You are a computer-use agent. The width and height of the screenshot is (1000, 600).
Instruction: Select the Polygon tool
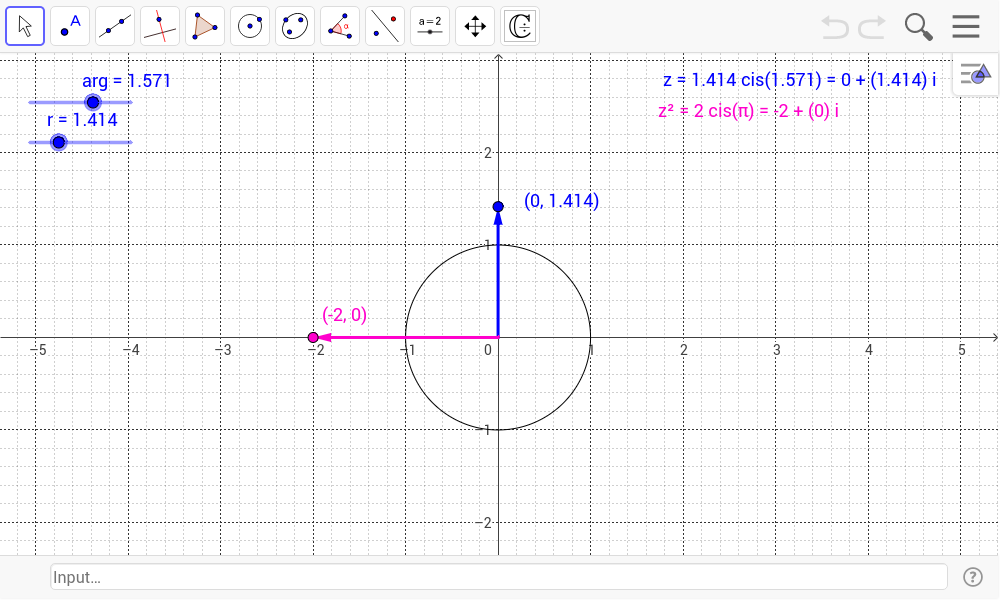pos(204,26)
